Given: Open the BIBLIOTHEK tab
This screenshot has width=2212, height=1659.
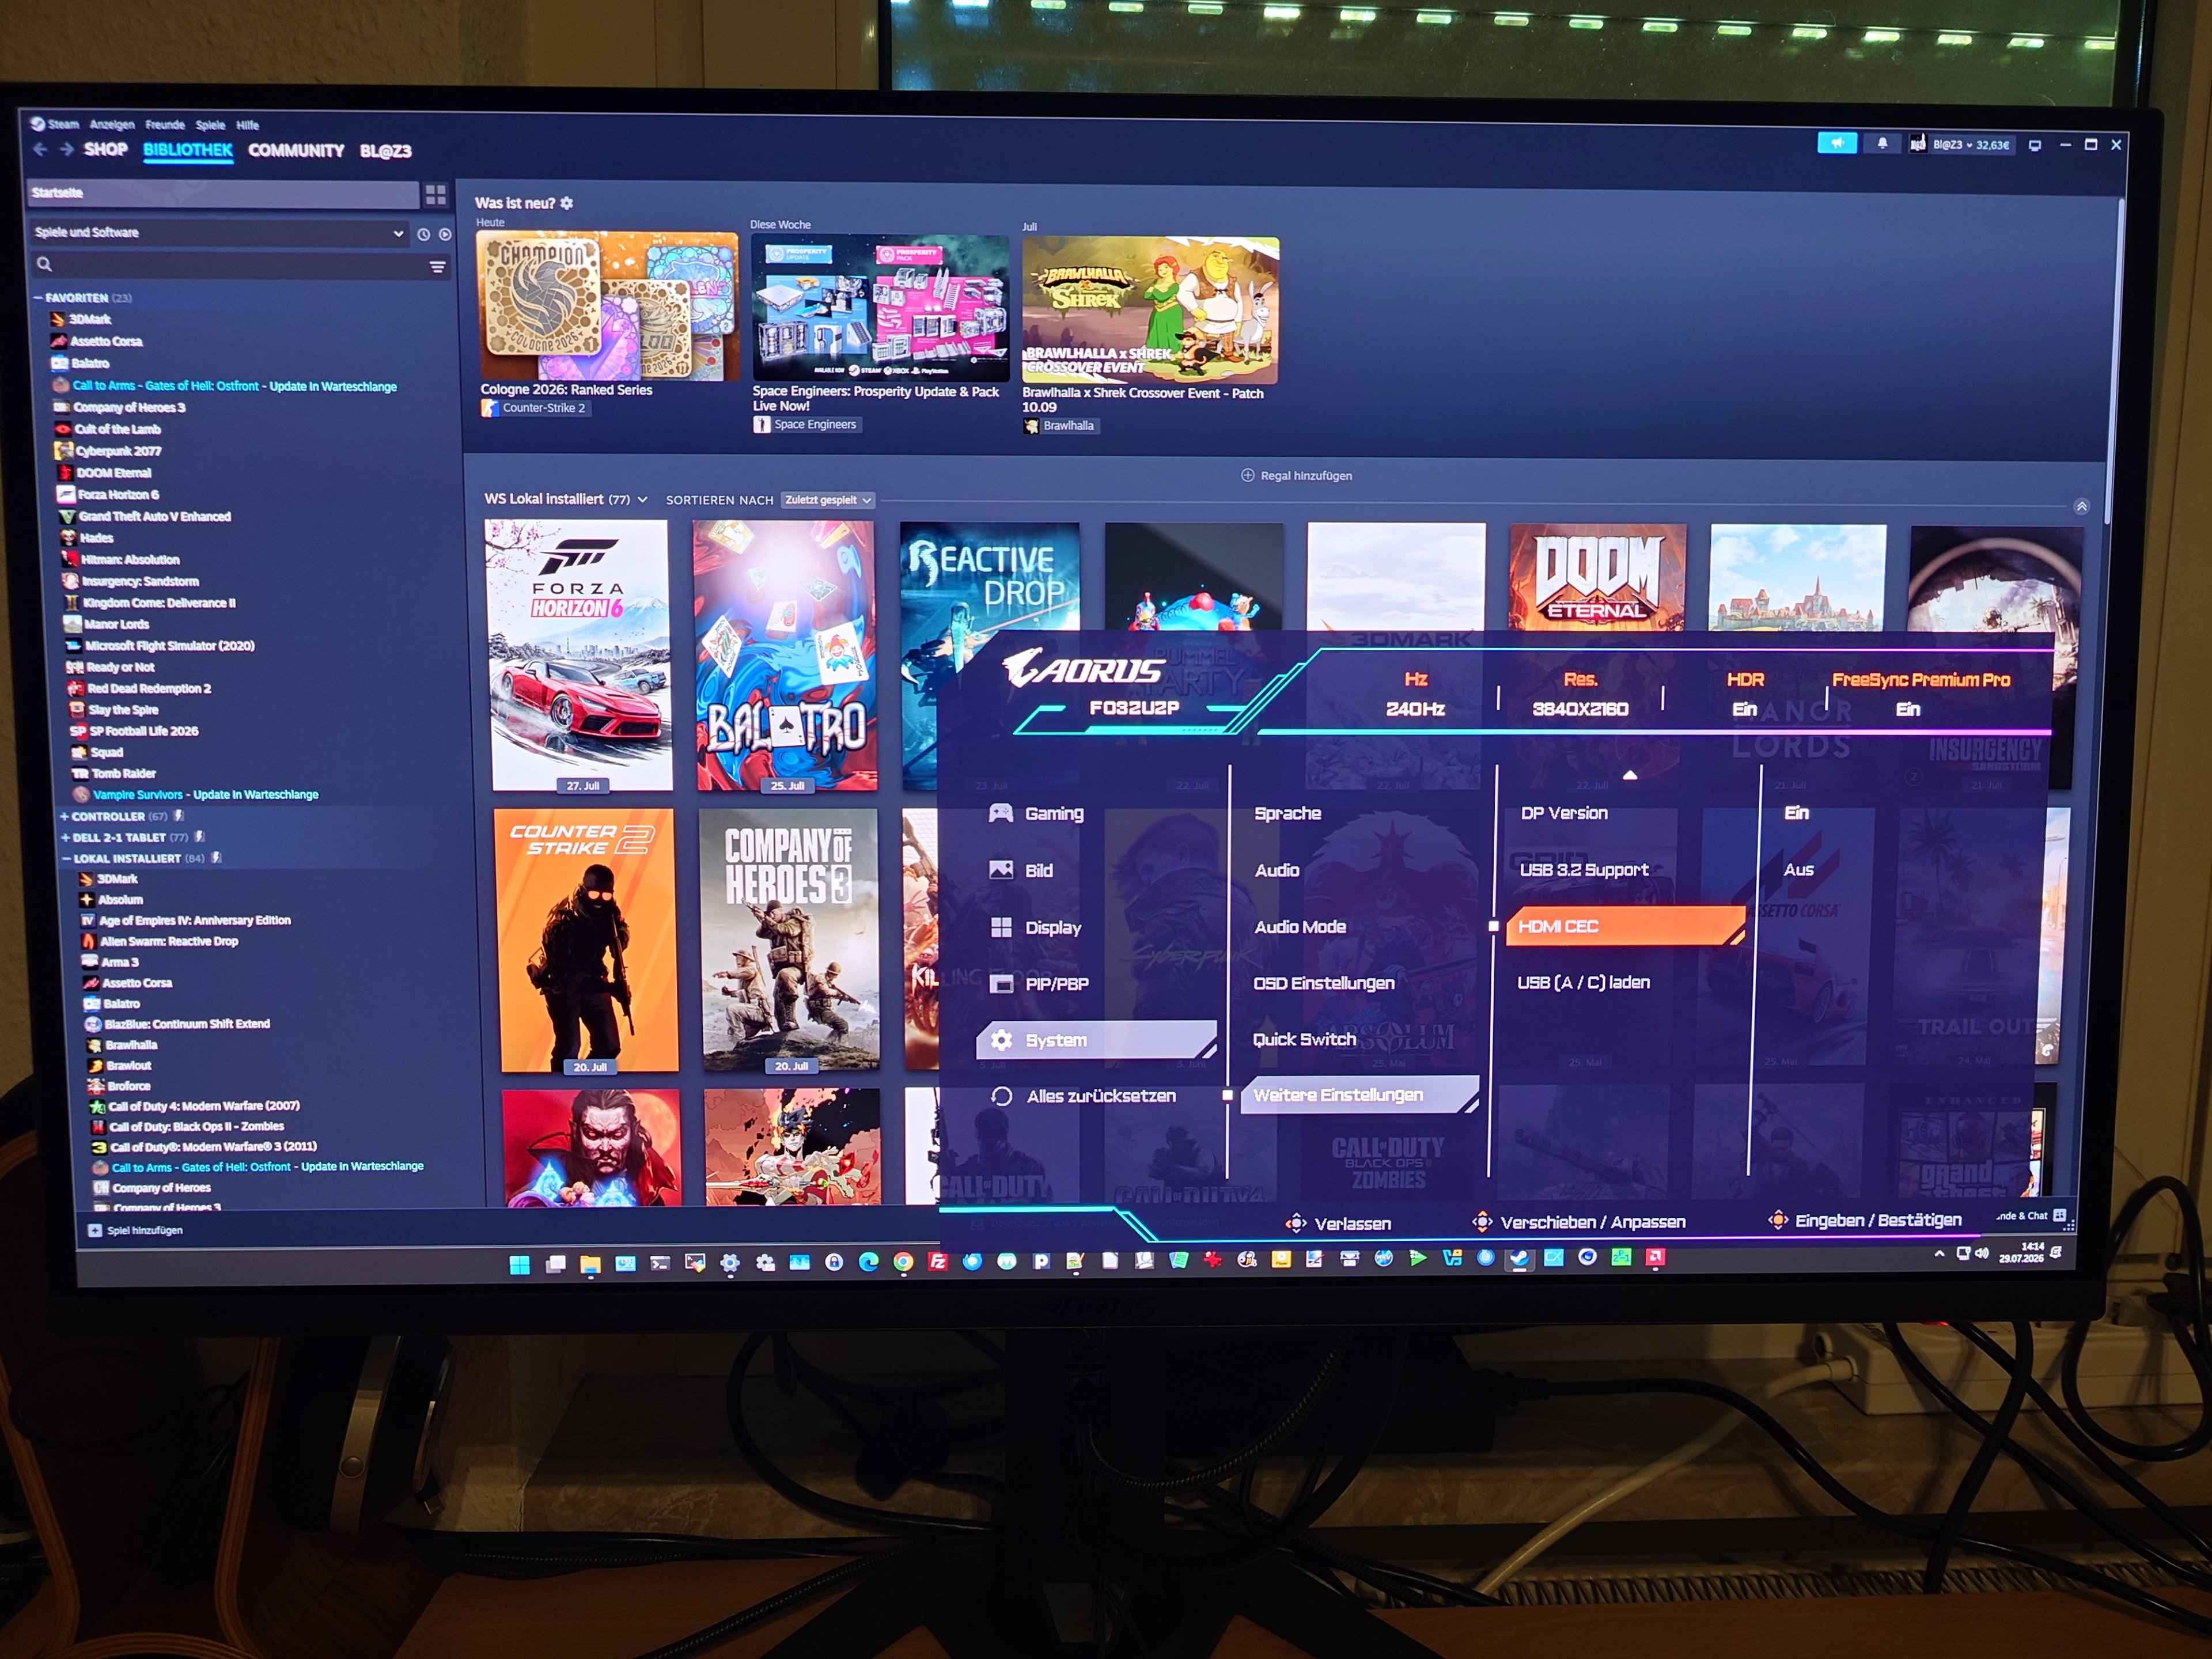Looking at the screenshot, I should click(188, 150).
